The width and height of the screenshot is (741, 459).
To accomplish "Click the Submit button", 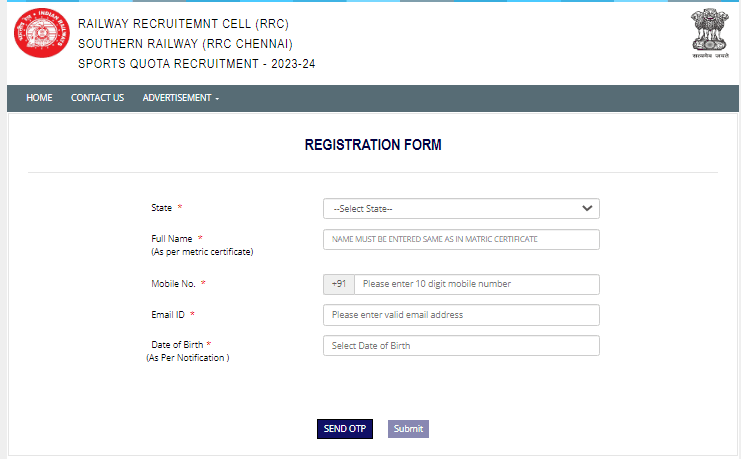I will point(408,429).
